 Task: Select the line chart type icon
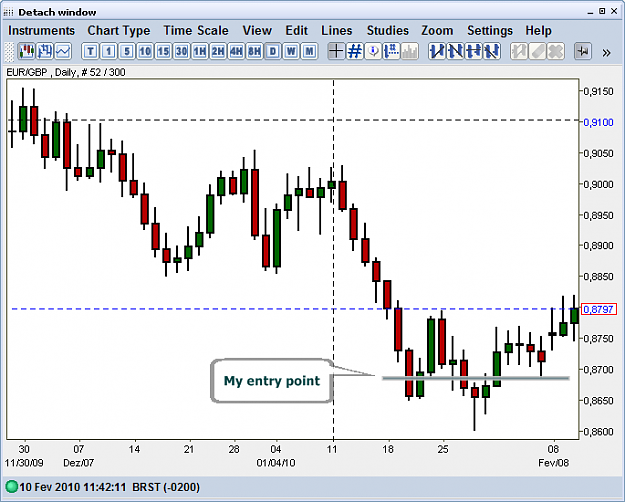63,51
